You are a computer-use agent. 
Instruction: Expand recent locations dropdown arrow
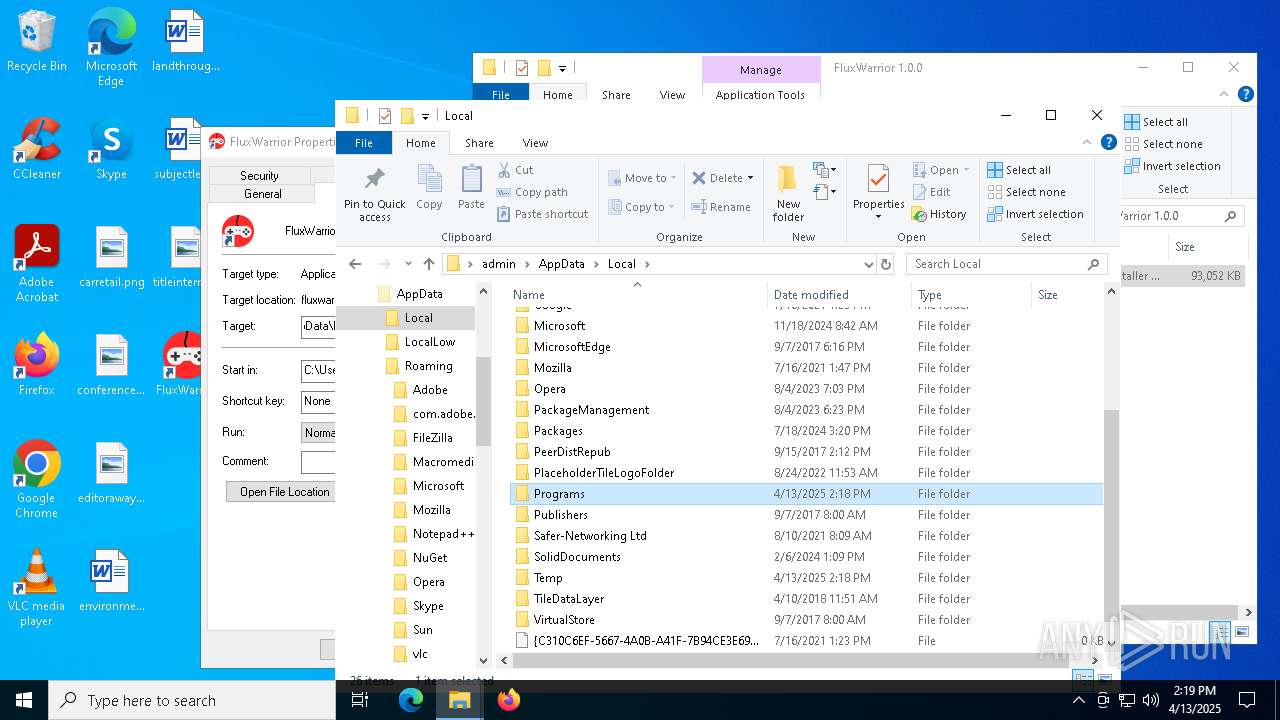click(407, 264)
